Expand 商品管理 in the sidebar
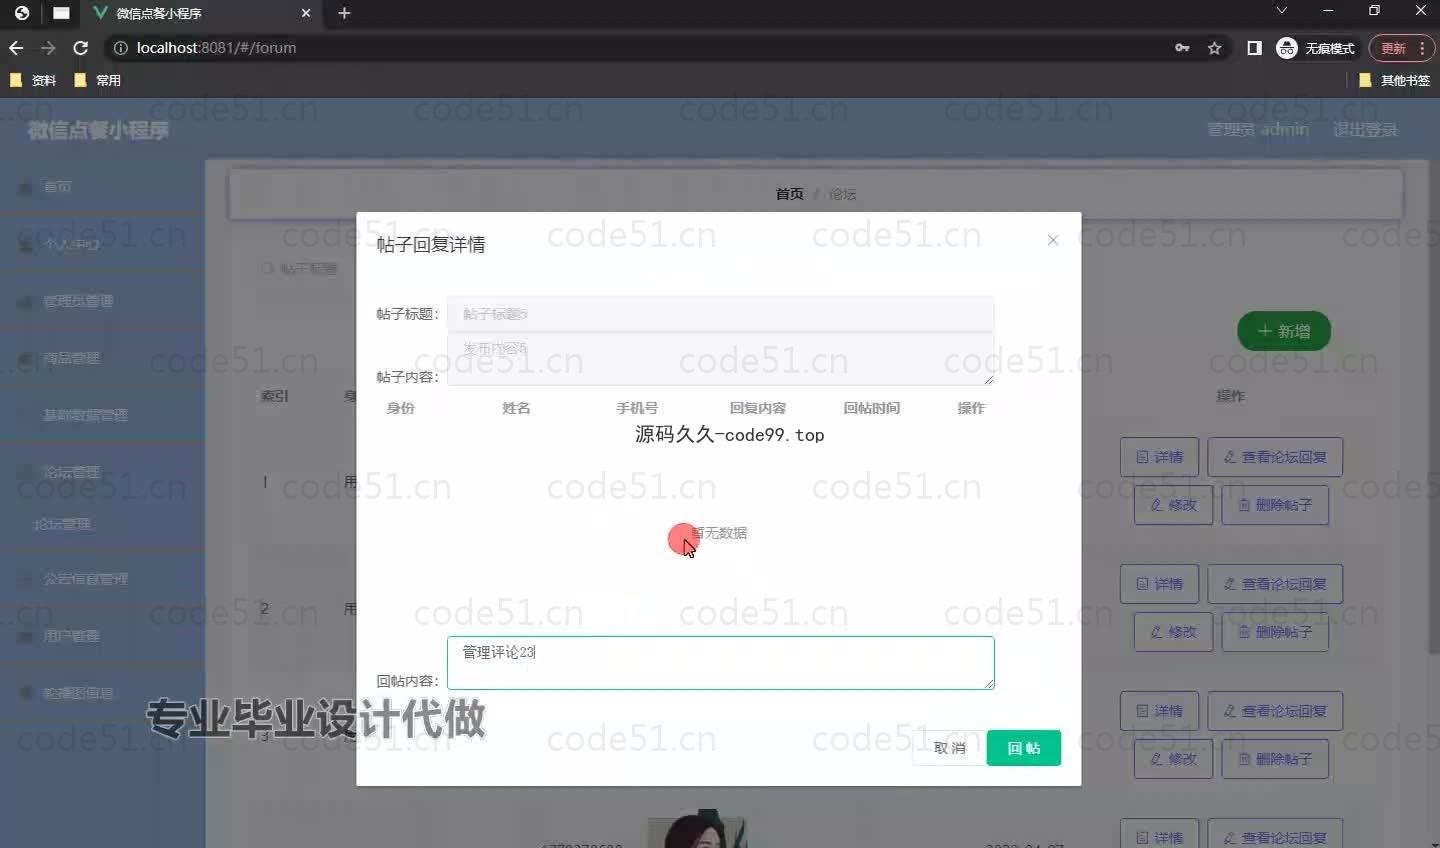The height and width of the screenshot is (848, 1440). 100,358
